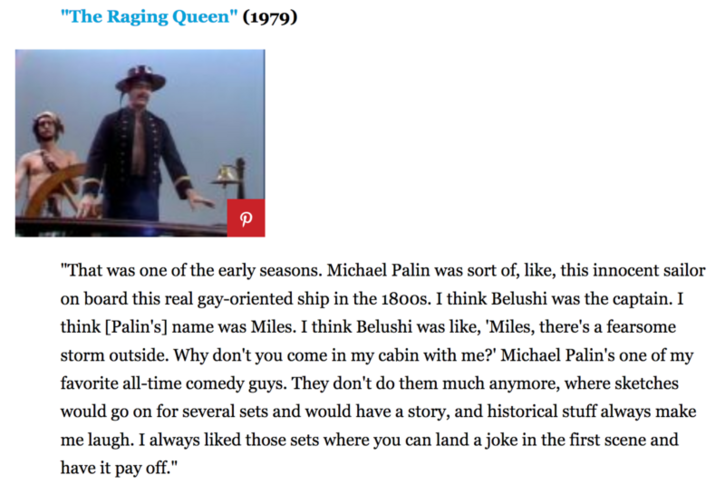
Task: Open "The Raging Queen" title link
Action: point(149,17)
